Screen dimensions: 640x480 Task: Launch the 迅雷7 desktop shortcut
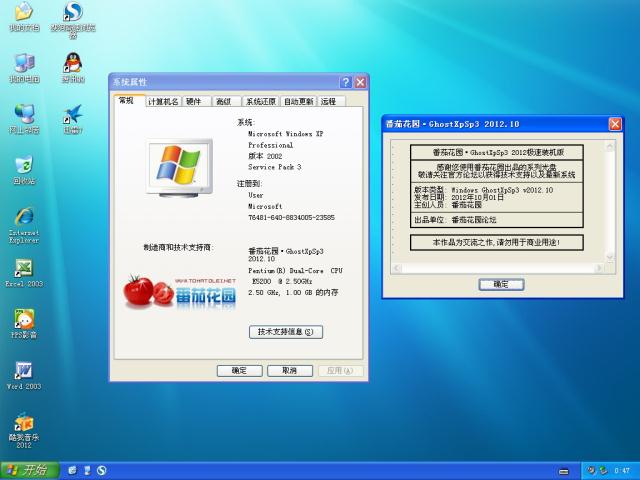[x=72, y=114]
